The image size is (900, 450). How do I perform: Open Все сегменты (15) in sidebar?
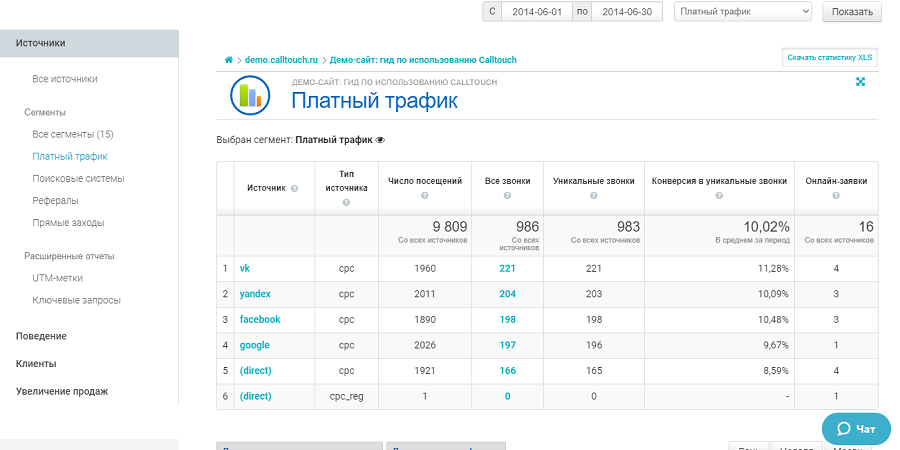coord(73,134)
